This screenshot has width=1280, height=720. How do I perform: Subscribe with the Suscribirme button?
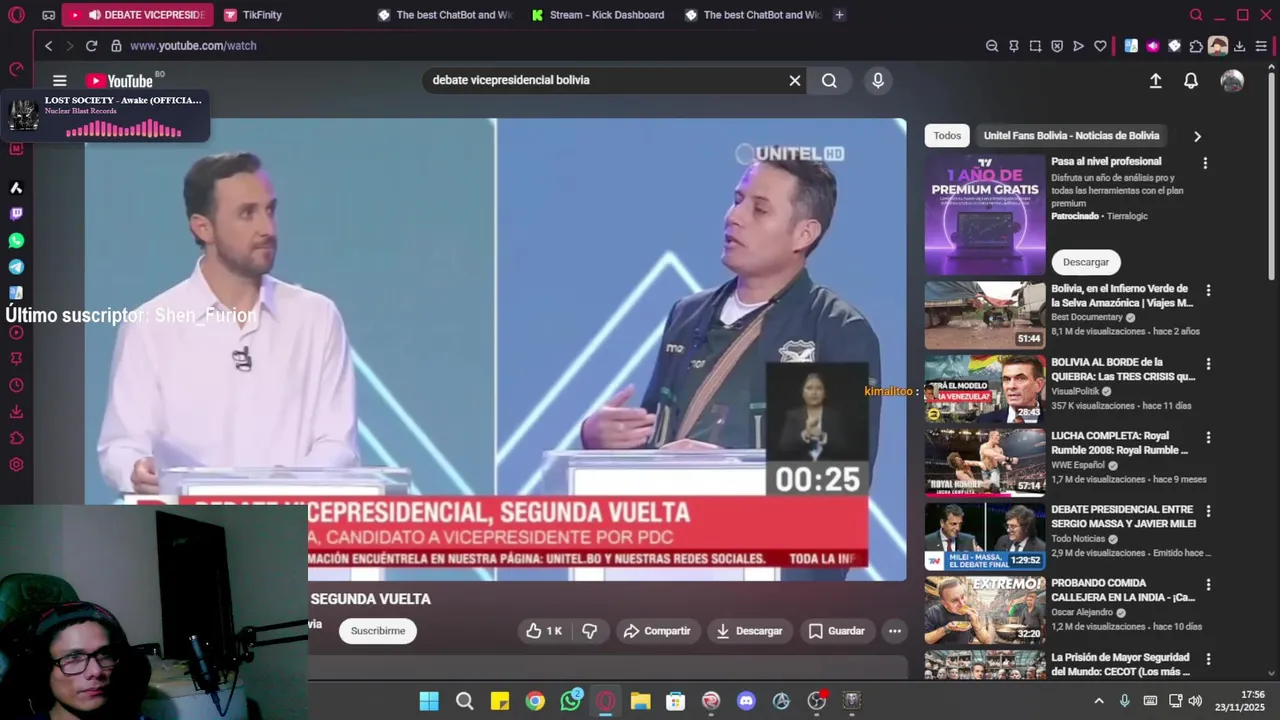point(378,631)
